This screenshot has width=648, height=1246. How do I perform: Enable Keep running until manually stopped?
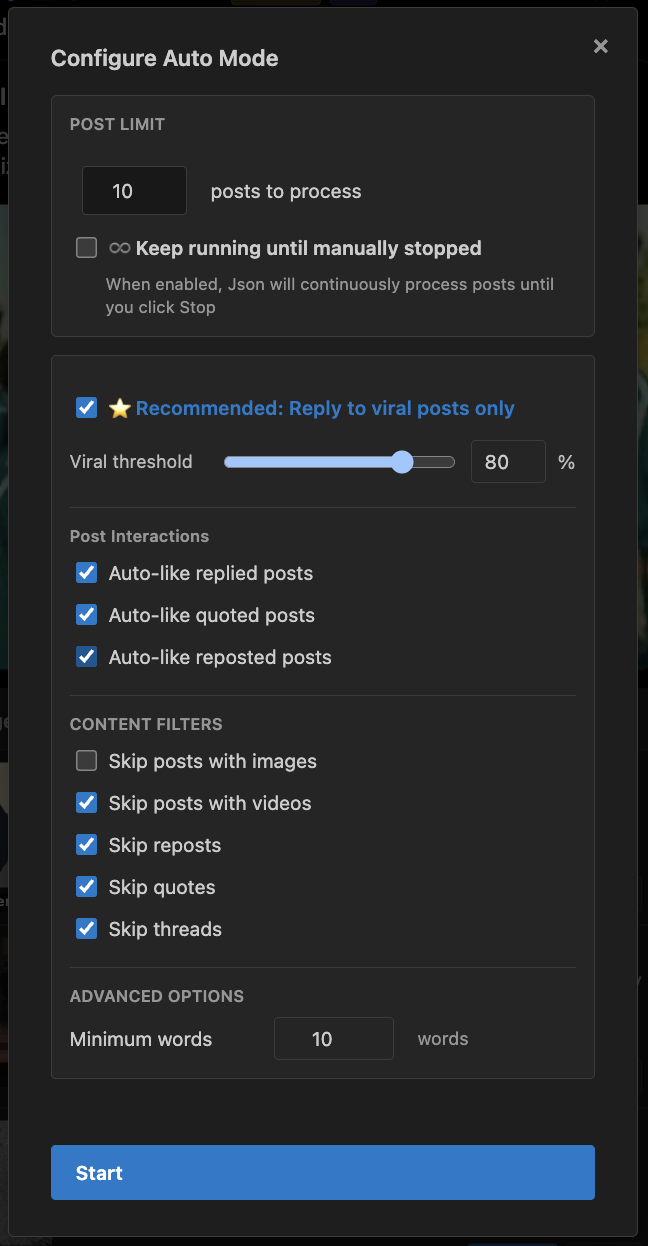click(x=86, y=247)
